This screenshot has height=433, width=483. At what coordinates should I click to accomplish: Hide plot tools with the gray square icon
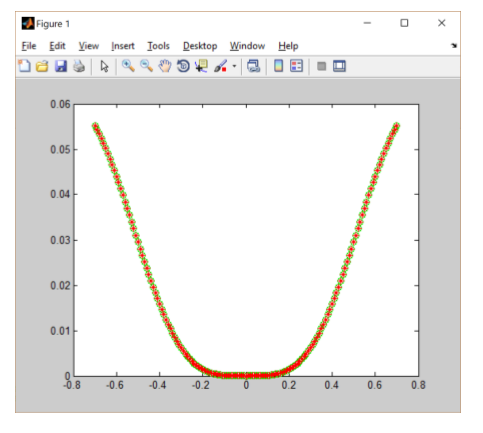321,66
